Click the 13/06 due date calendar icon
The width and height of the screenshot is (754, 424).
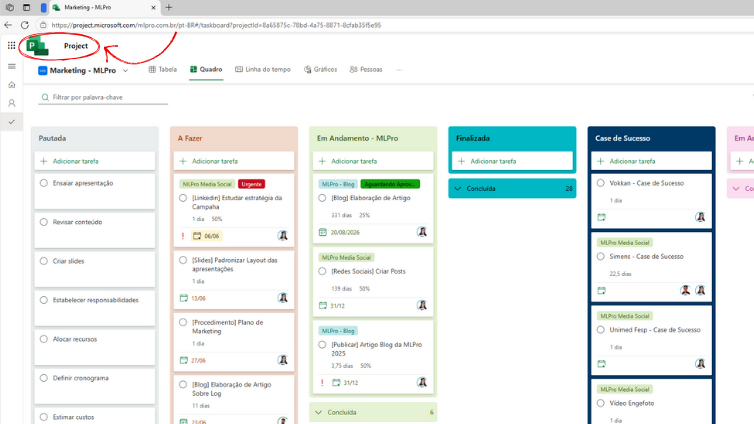coord(184,298)
